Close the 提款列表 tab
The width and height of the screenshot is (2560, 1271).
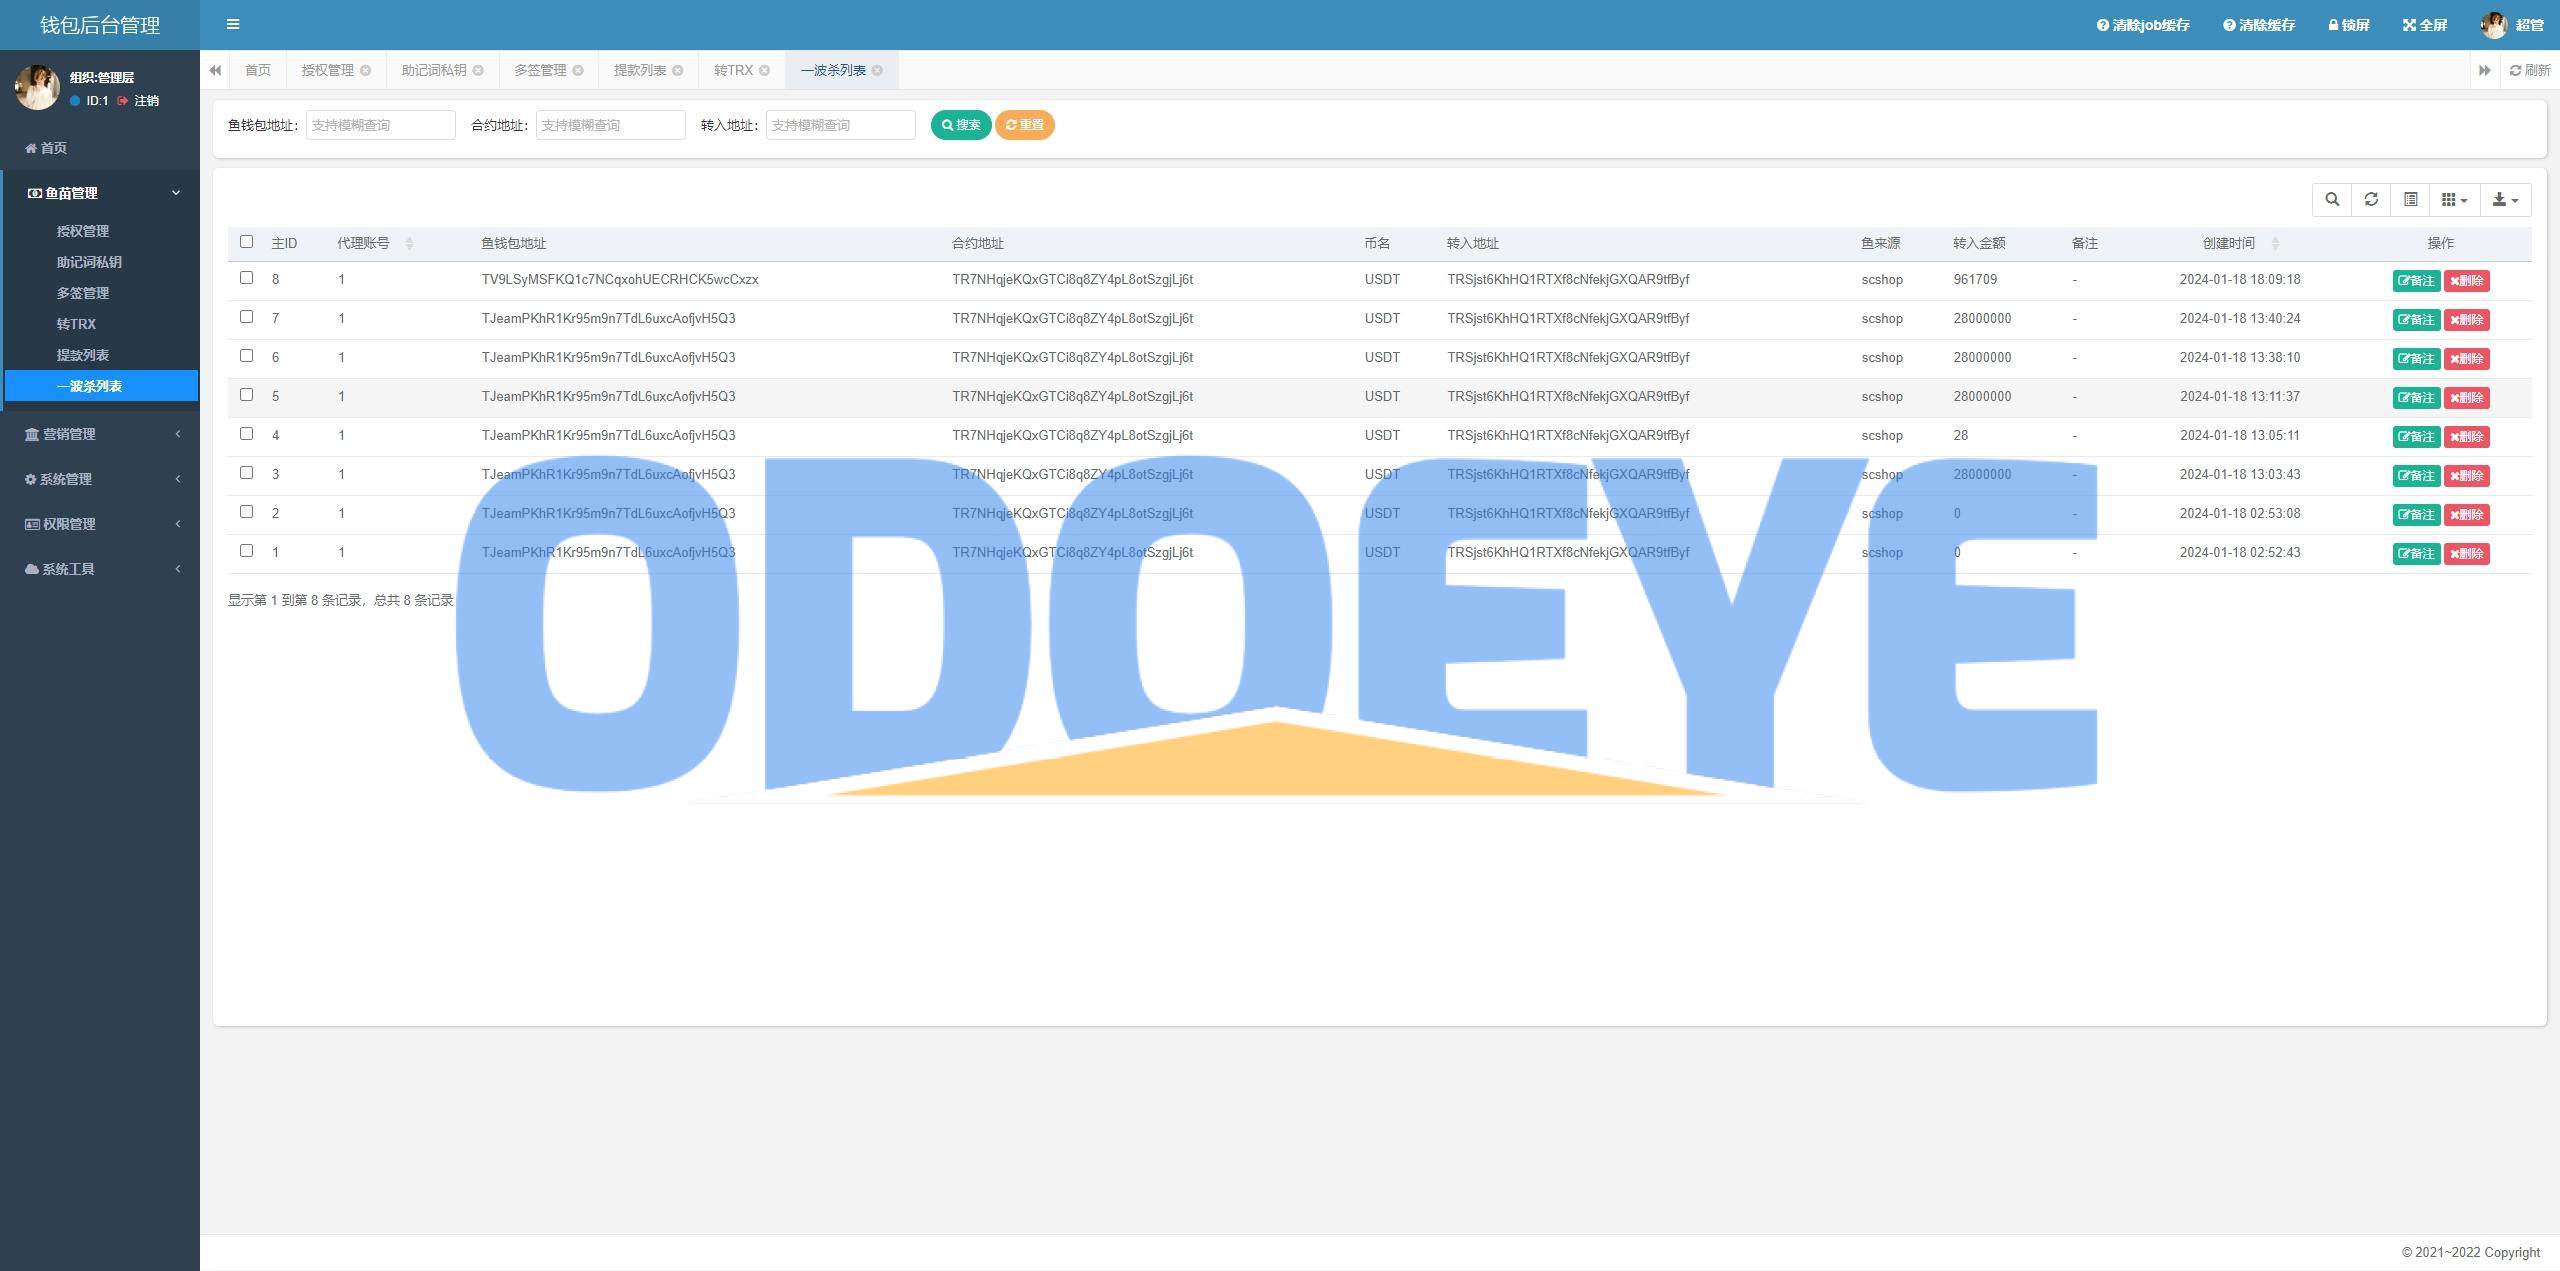pyautogui.click(x=677, y=70)
